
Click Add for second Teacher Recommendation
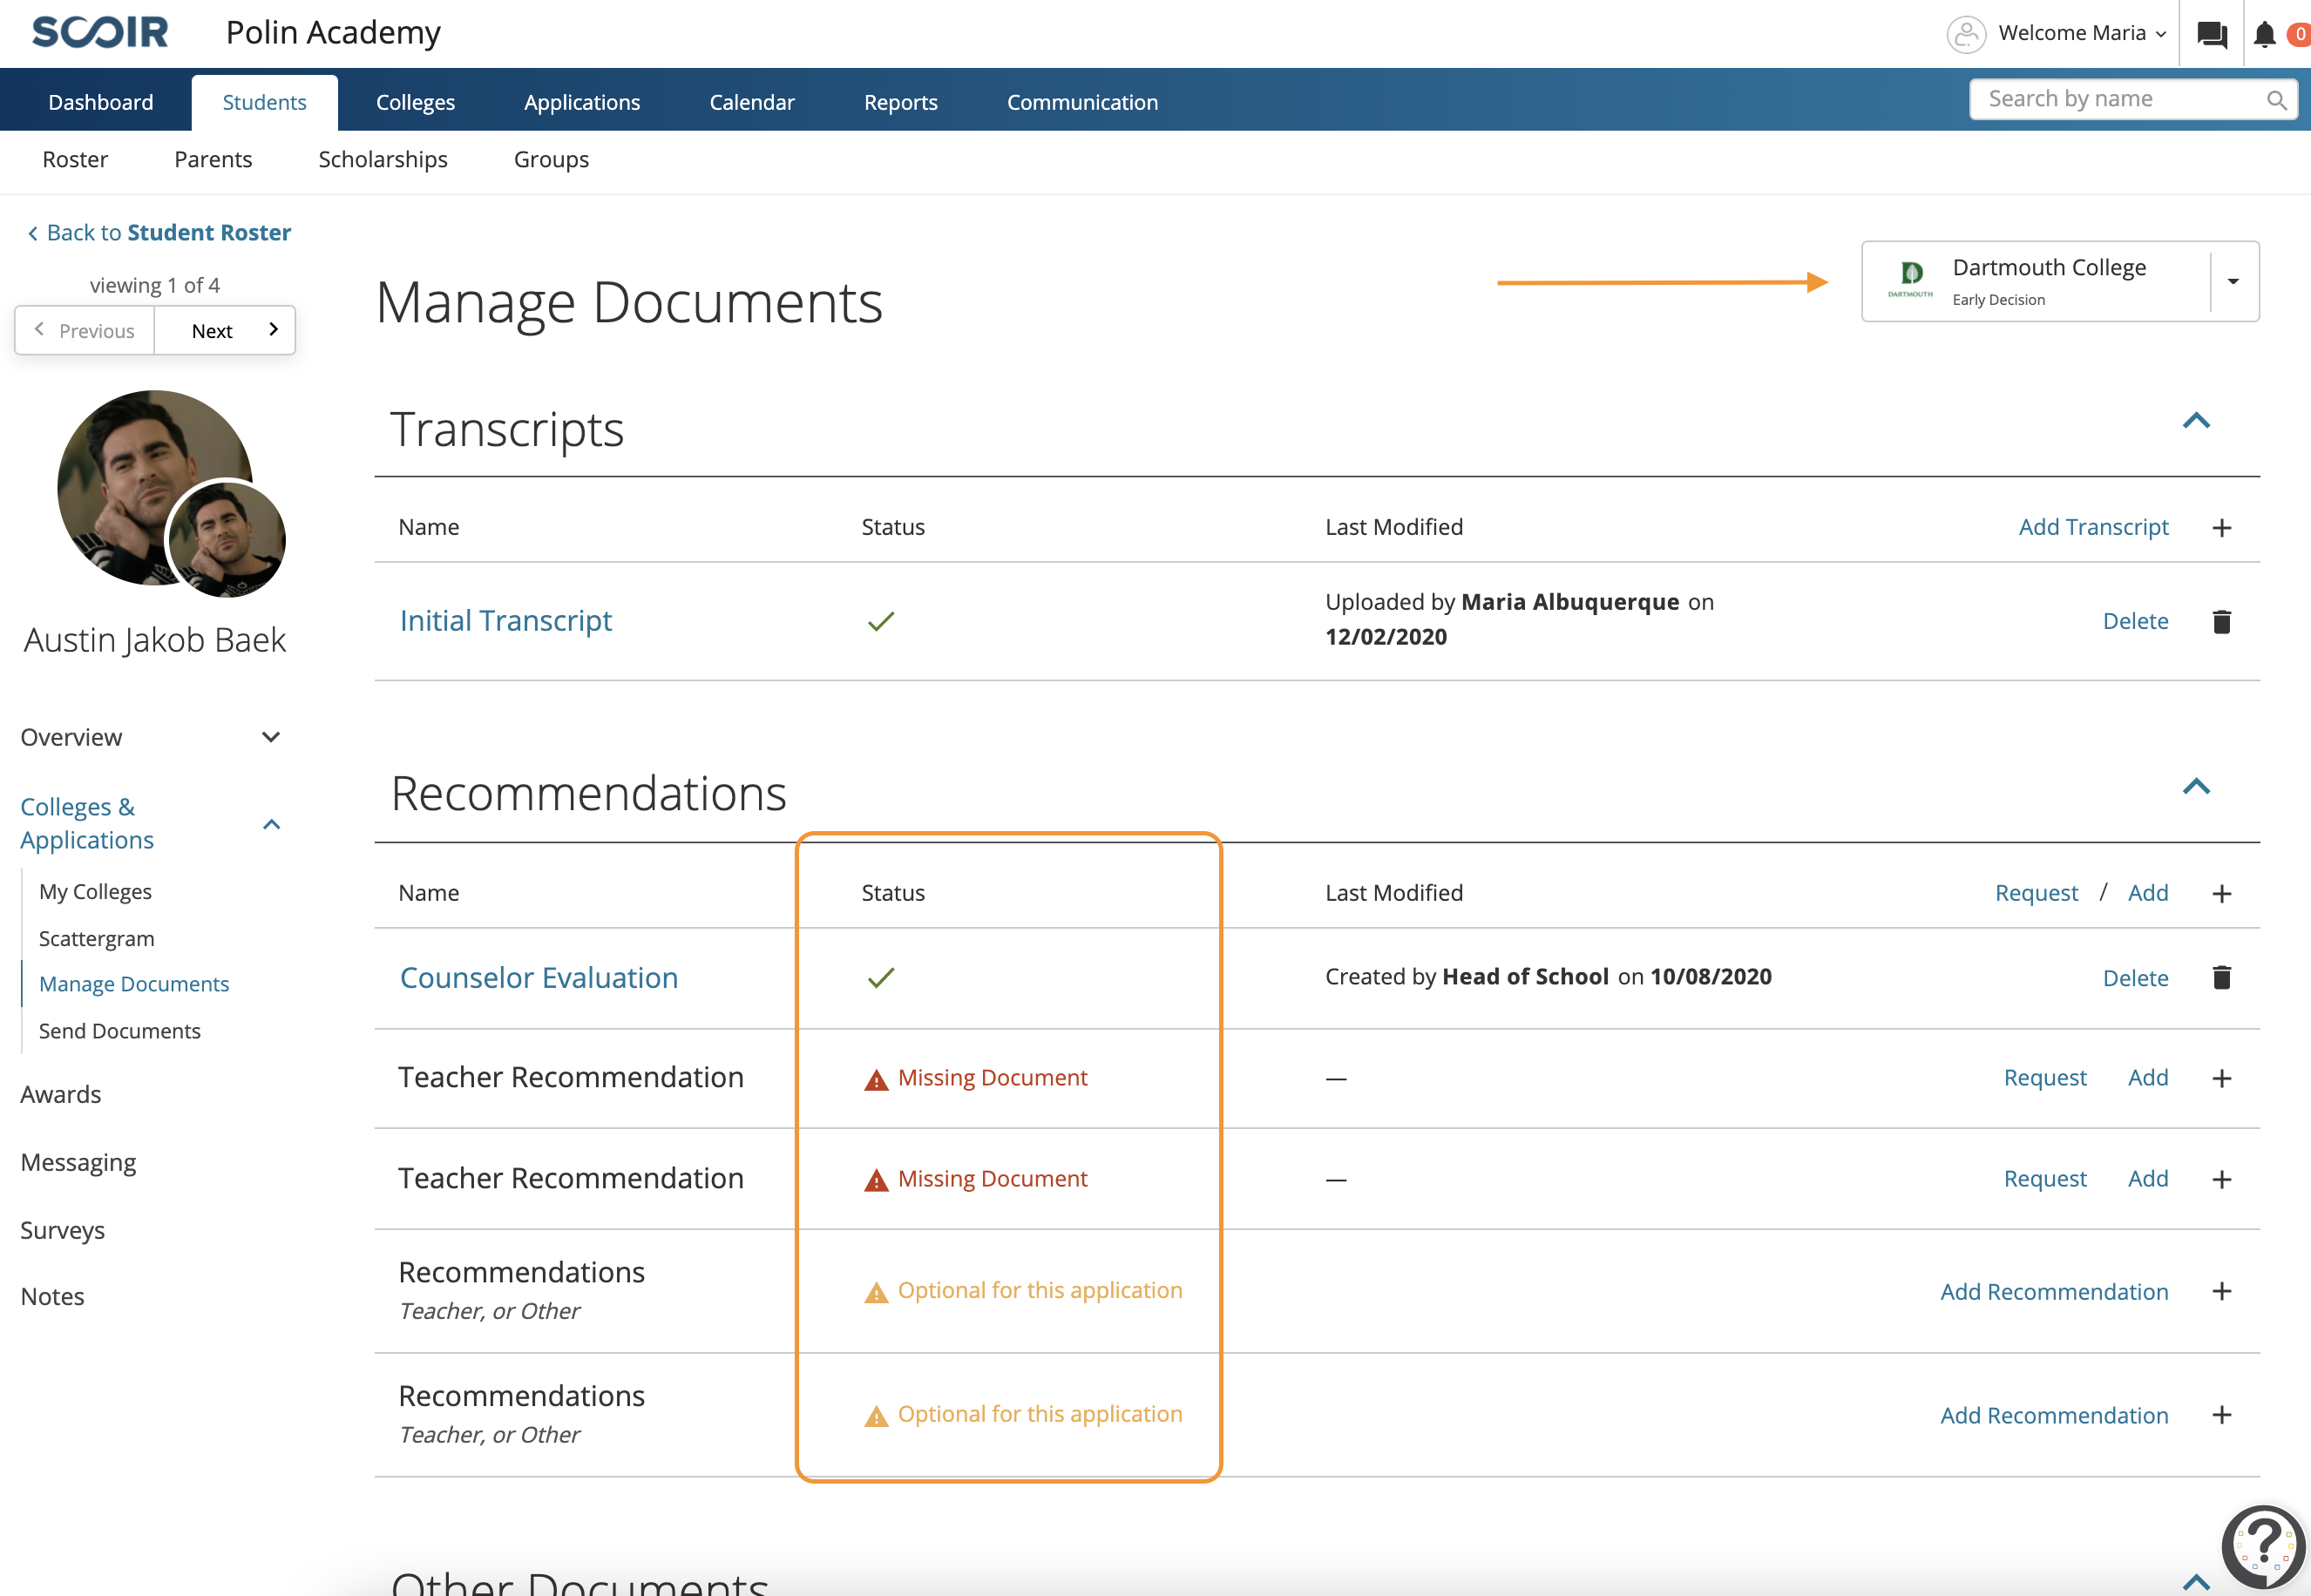2148,1180
